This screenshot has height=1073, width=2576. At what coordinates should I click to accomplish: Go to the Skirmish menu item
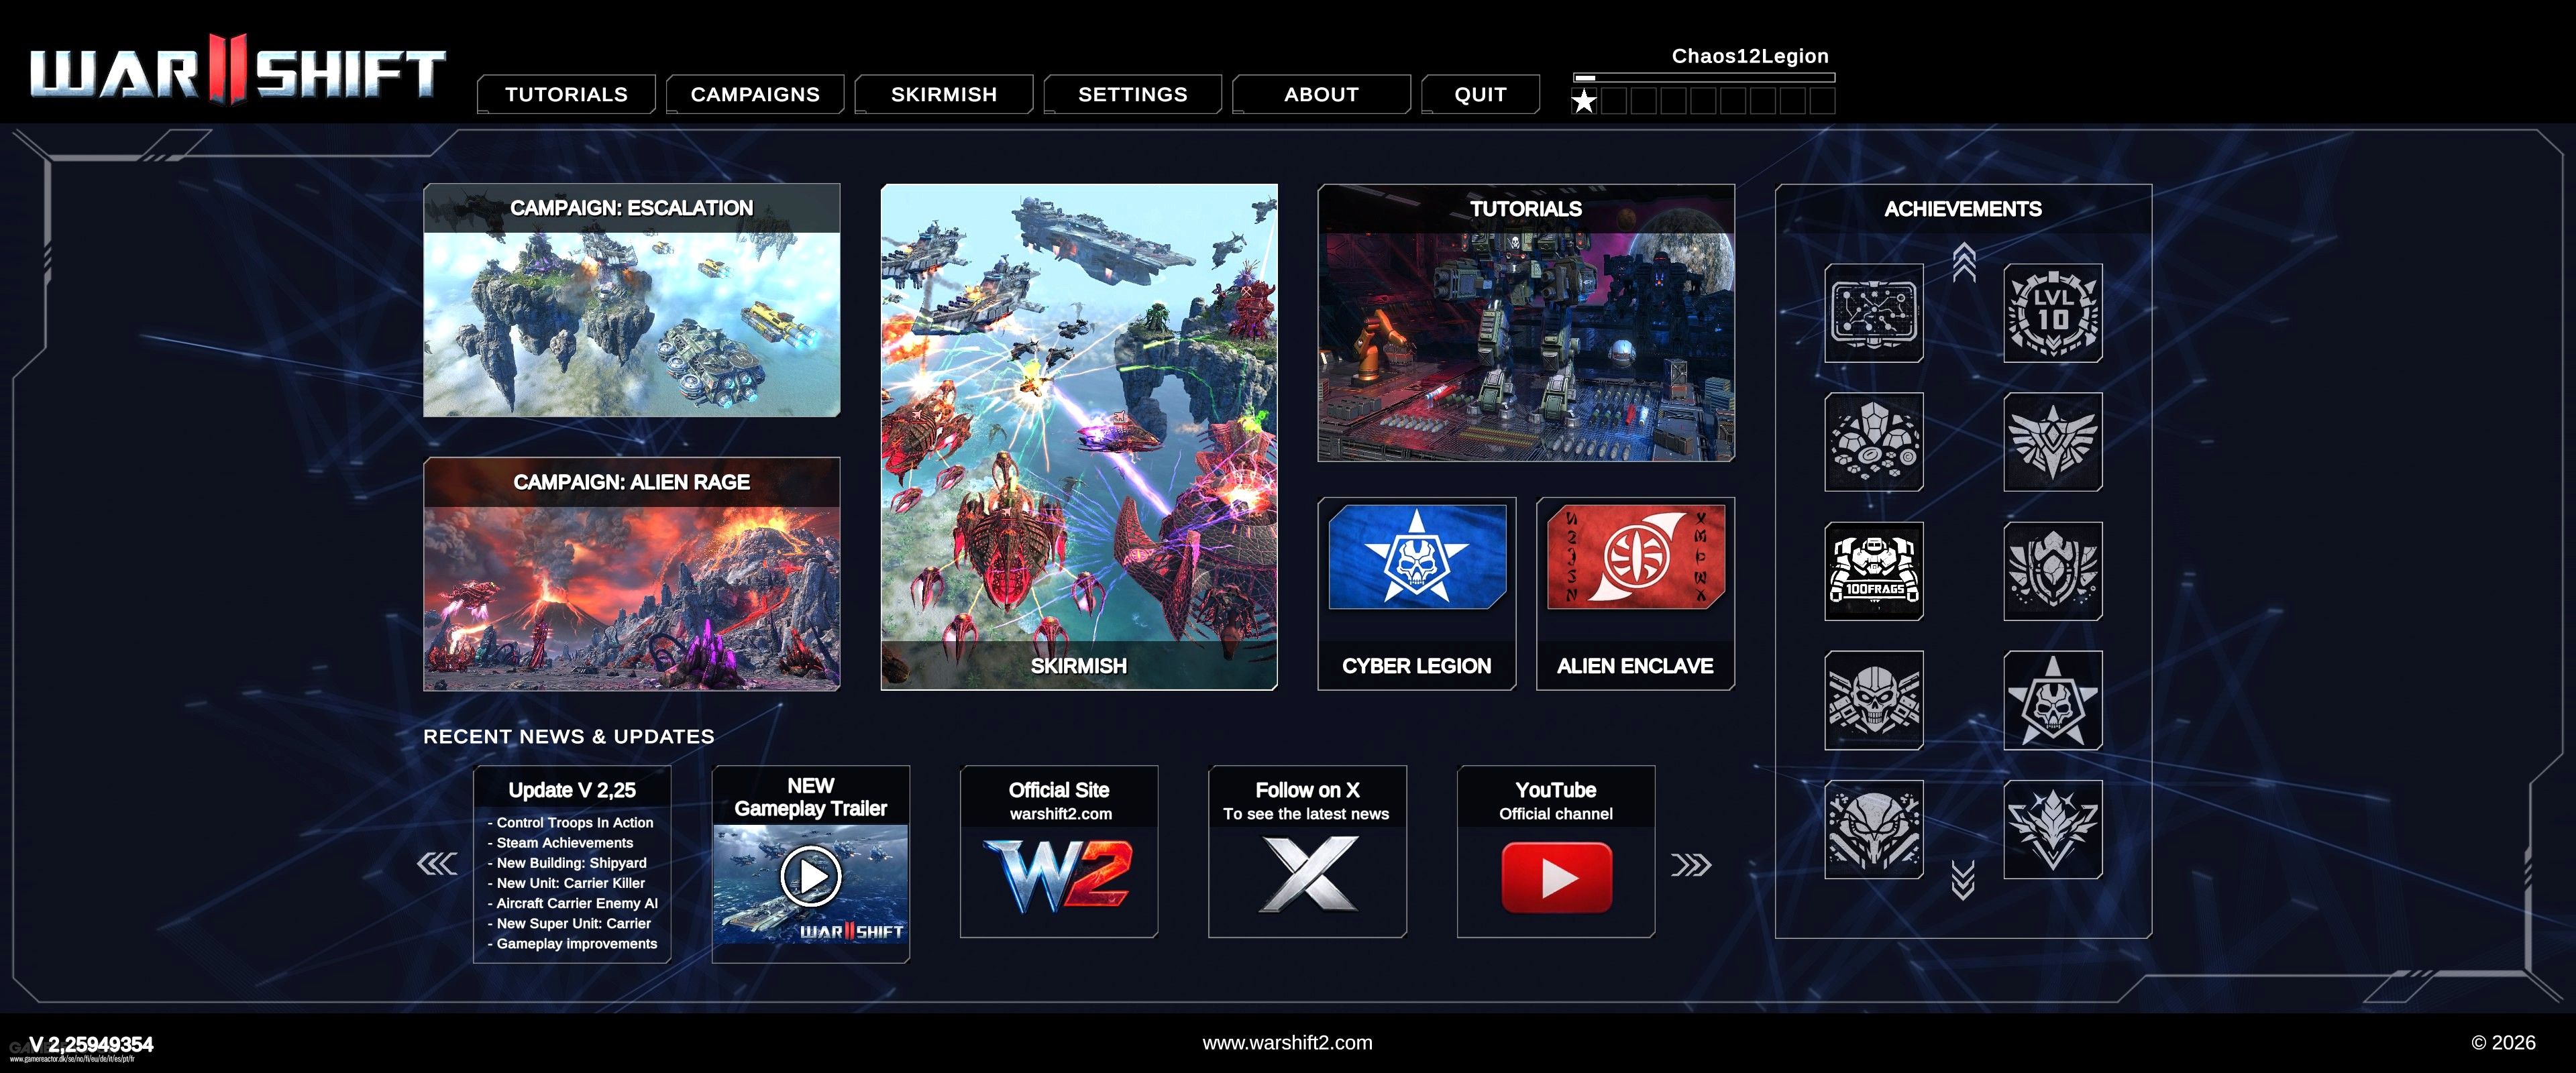[944, 94]
